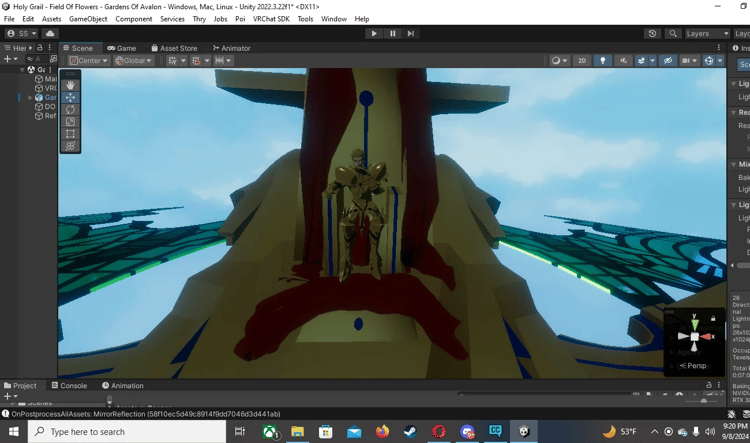
Task: Open the Layers dropdown
Action: [x=706, y=33]
